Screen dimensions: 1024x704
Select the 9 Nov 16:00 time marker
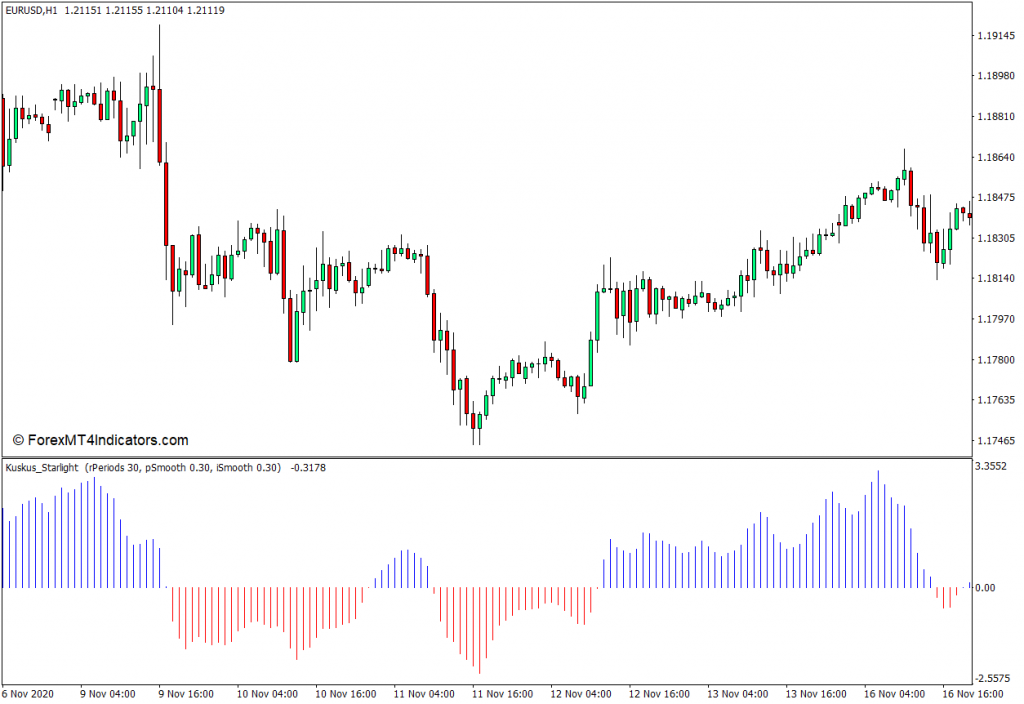click(x=187, y=693)
